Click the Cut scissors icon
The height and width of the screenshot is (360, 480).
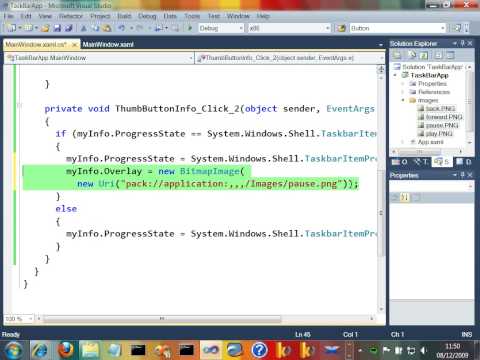84,28
